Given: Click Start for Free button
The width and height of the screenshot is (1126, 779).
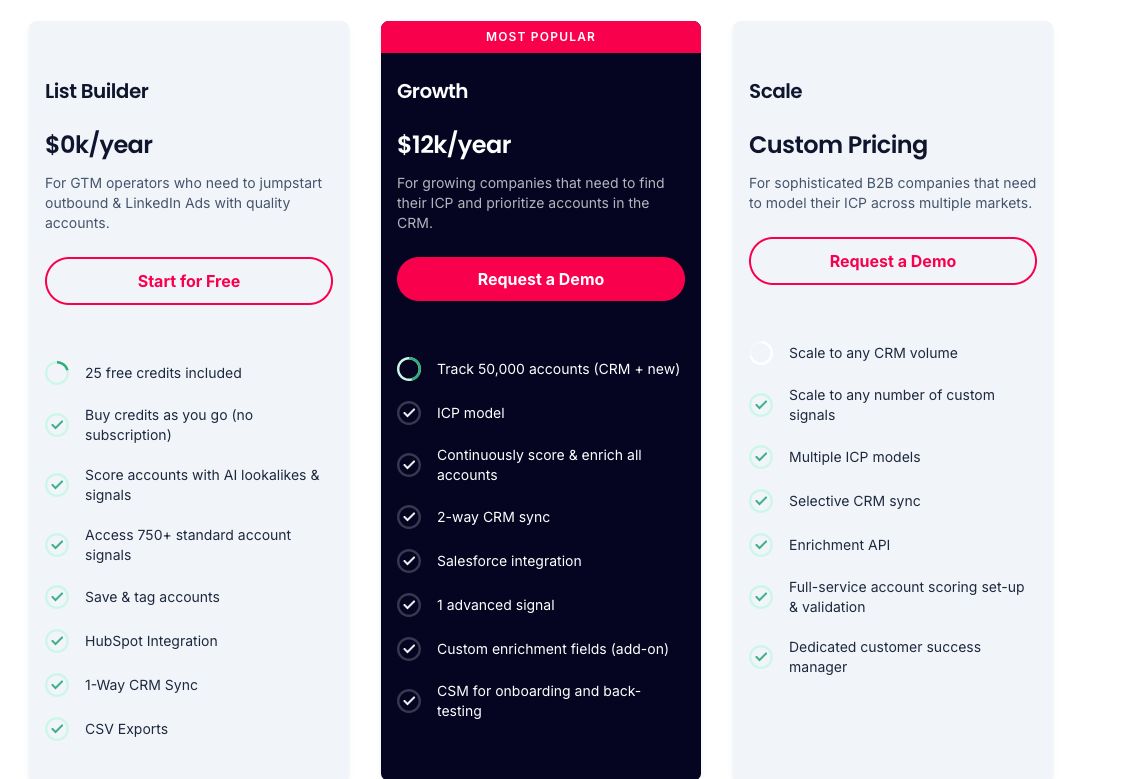Looking at the screenshot, I should 189,281.
